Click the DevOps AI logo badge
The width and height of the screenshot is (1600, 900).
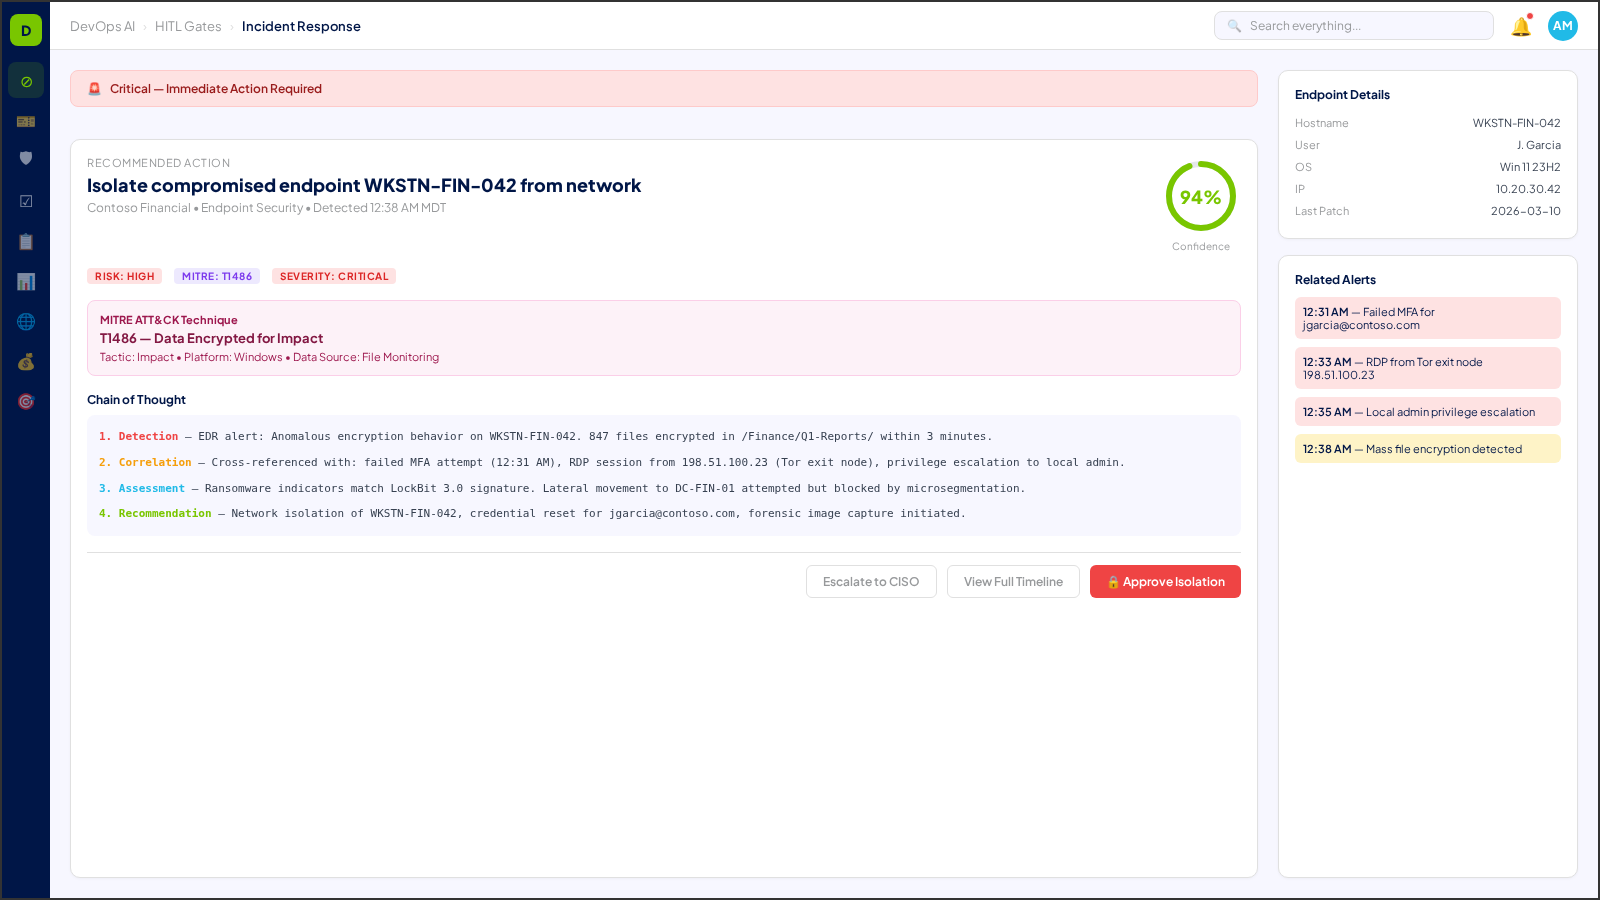tap(25, 29)
